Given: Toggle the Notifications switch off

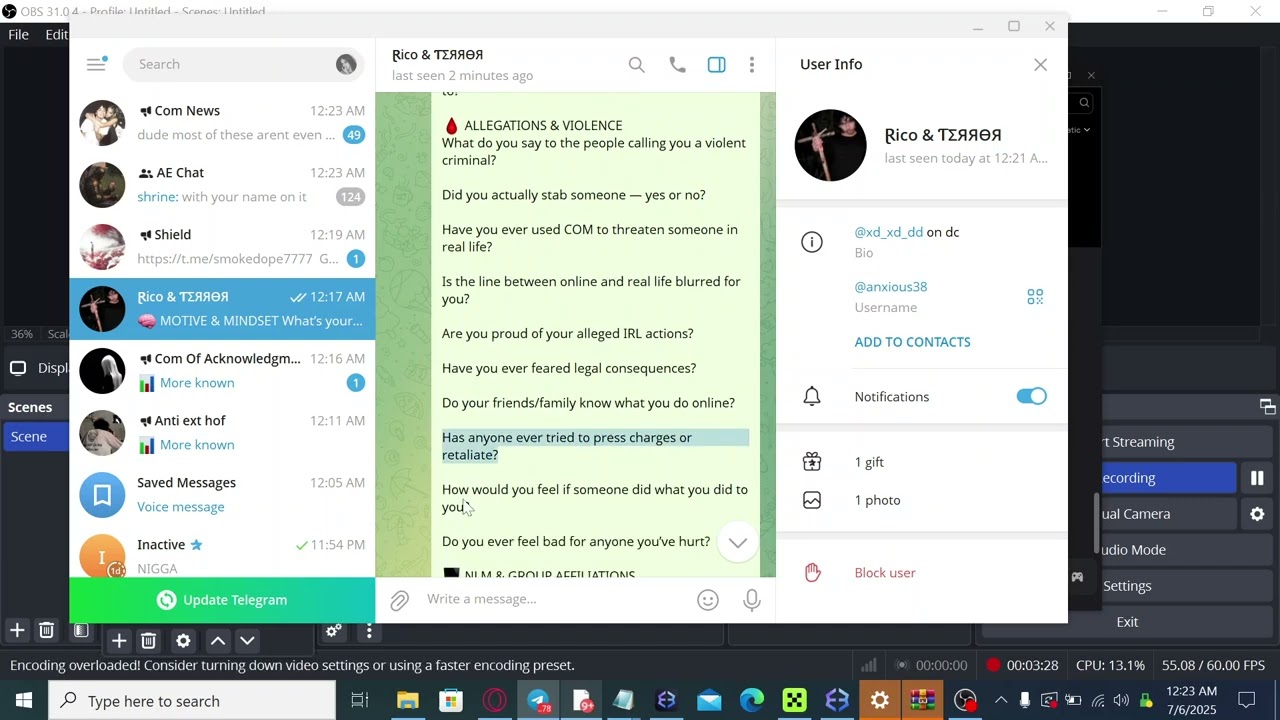Looking at the screenshot, I should 1031,397.
